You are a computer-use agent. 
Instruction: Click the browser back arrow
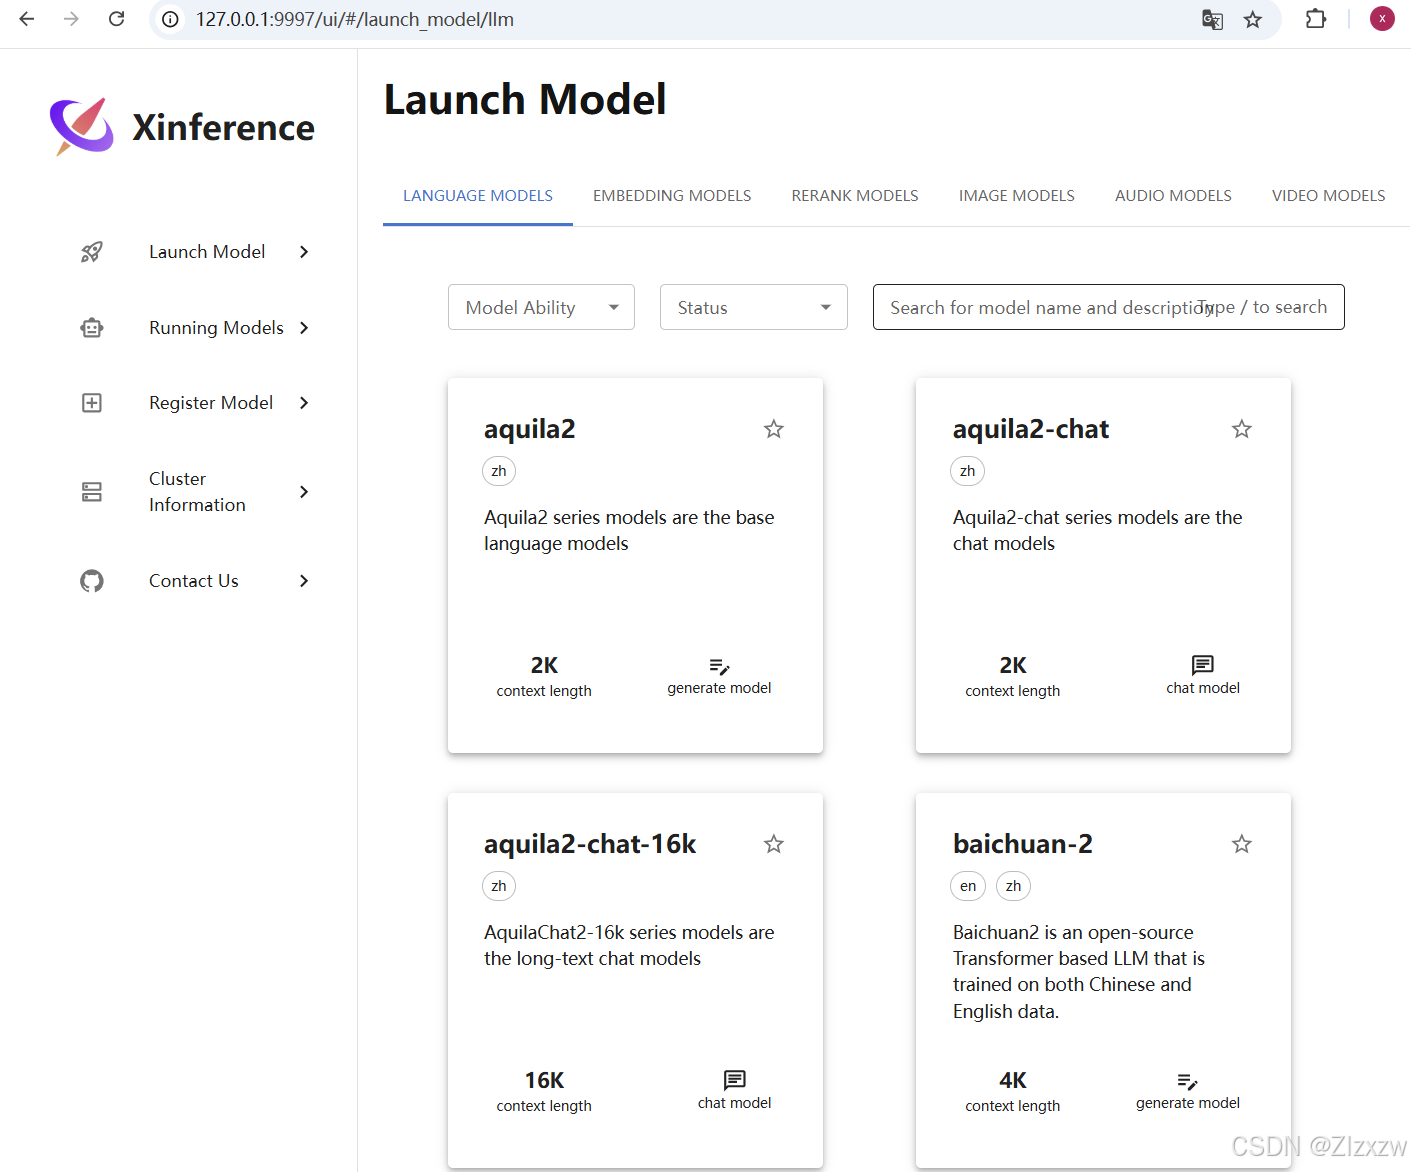(x=27, y=19)
